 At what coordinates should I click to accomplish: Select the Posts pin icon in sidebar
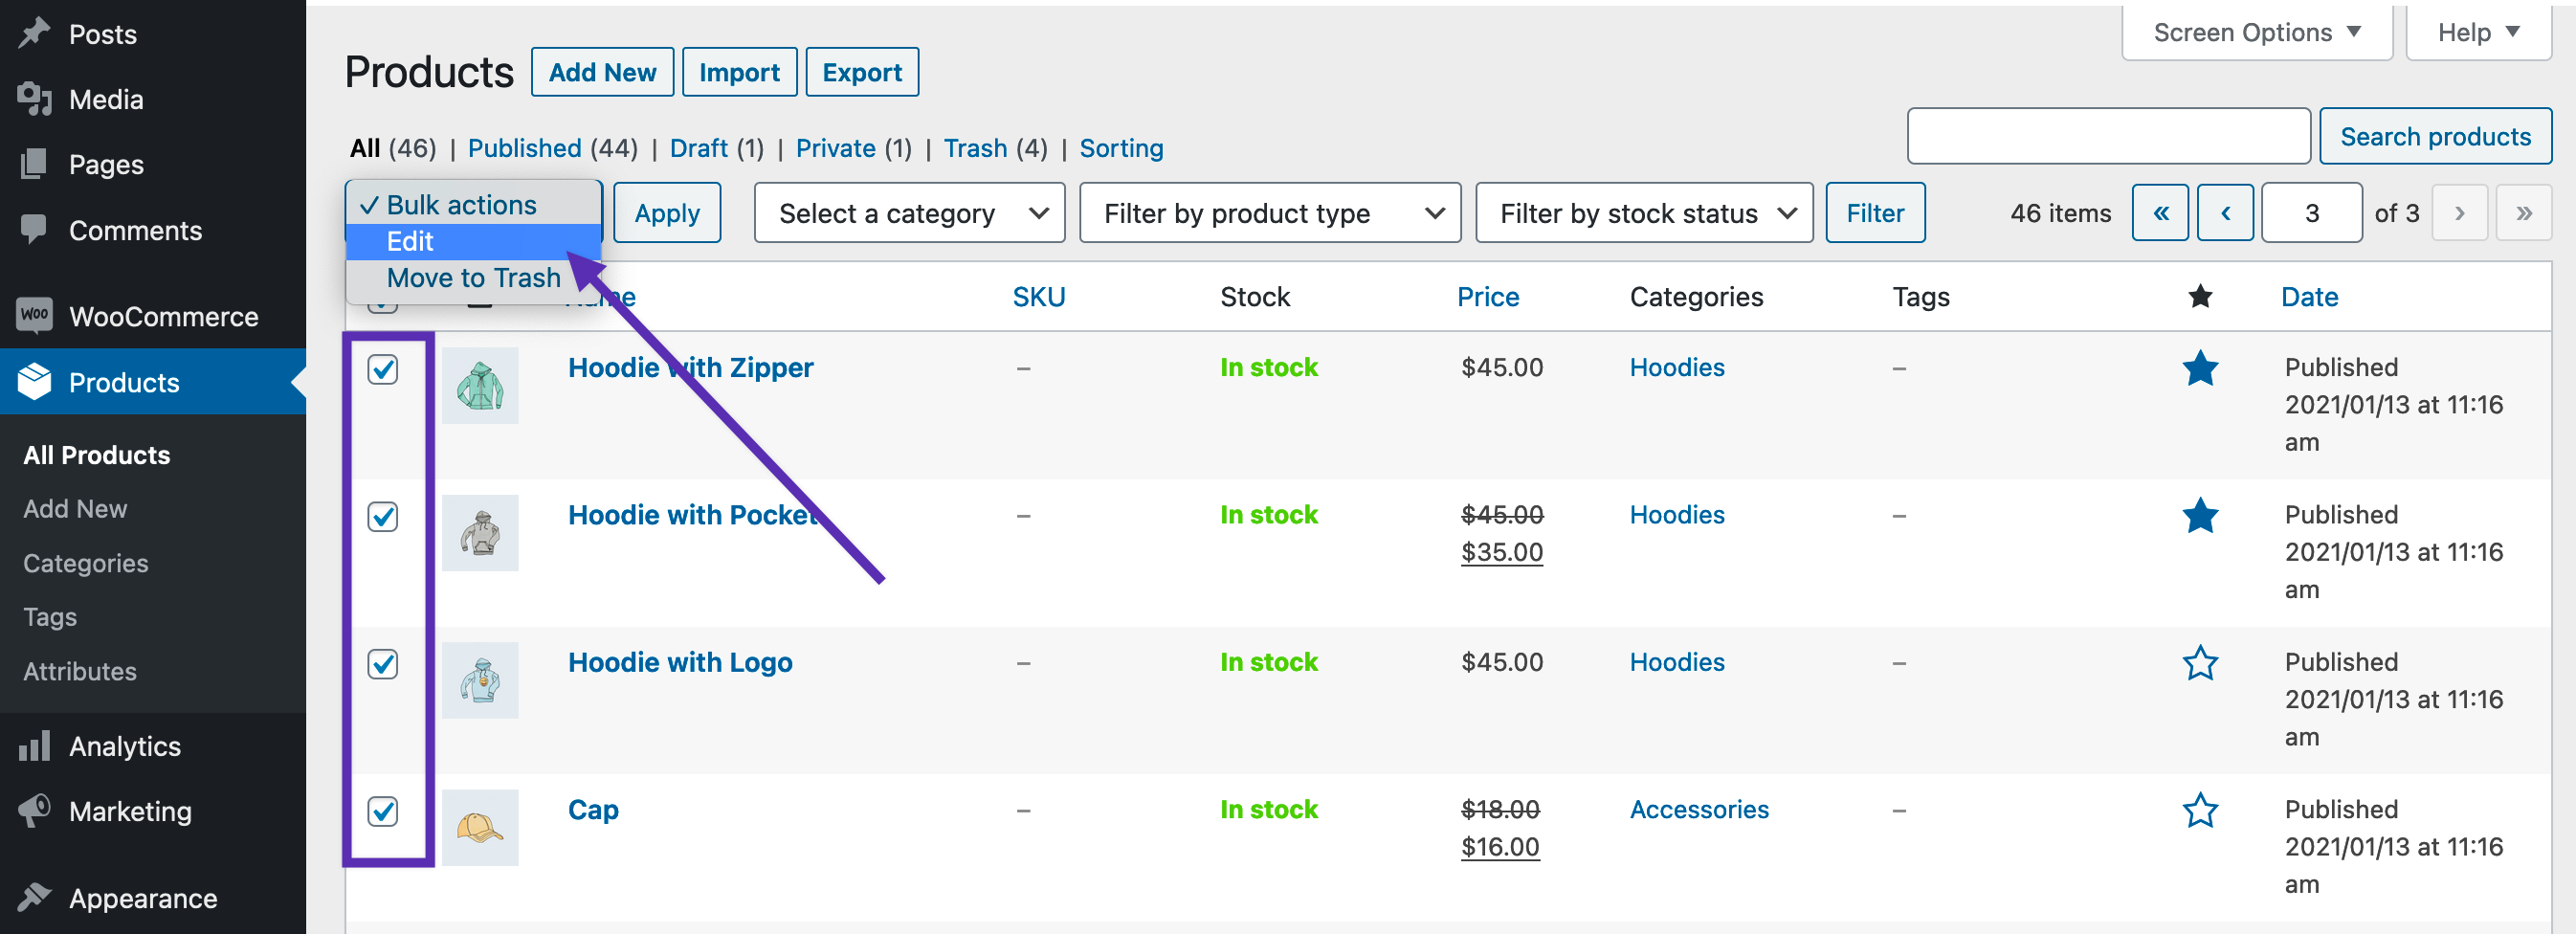(x=33, y=33)
